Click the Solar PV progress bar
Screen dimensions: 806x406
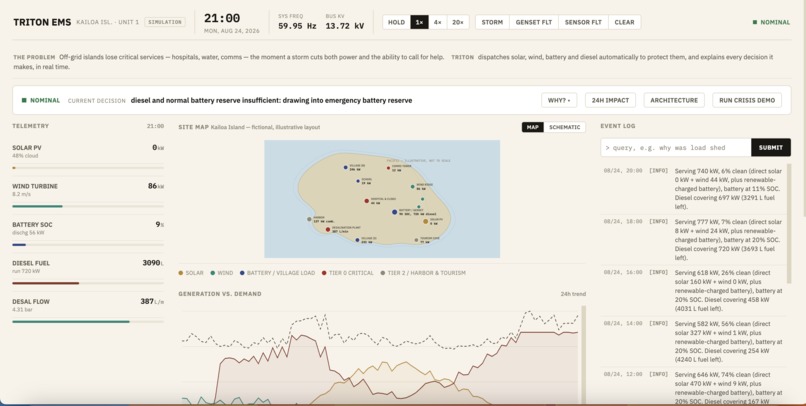88,168
